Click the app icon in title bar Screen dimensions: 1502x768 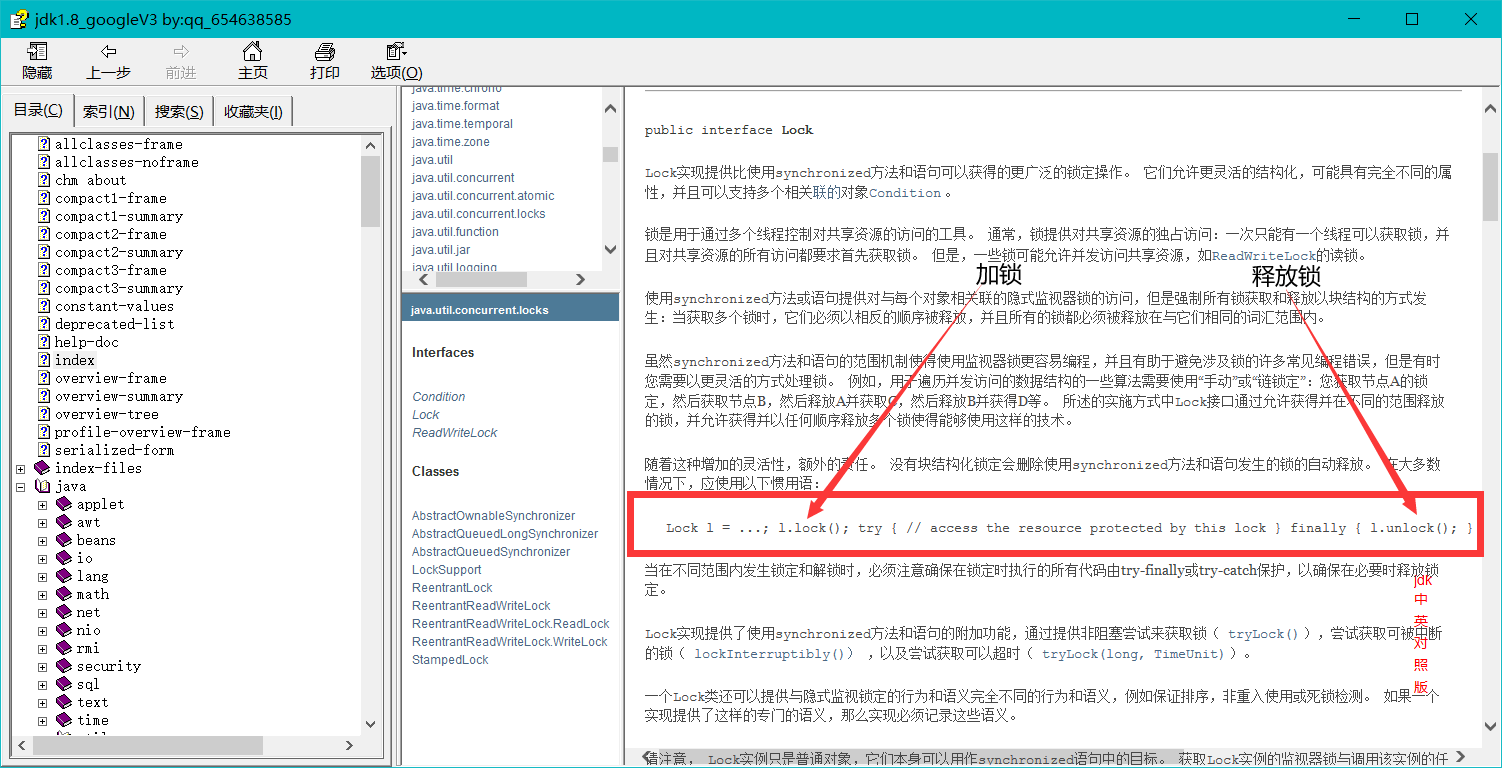(18, 19)
